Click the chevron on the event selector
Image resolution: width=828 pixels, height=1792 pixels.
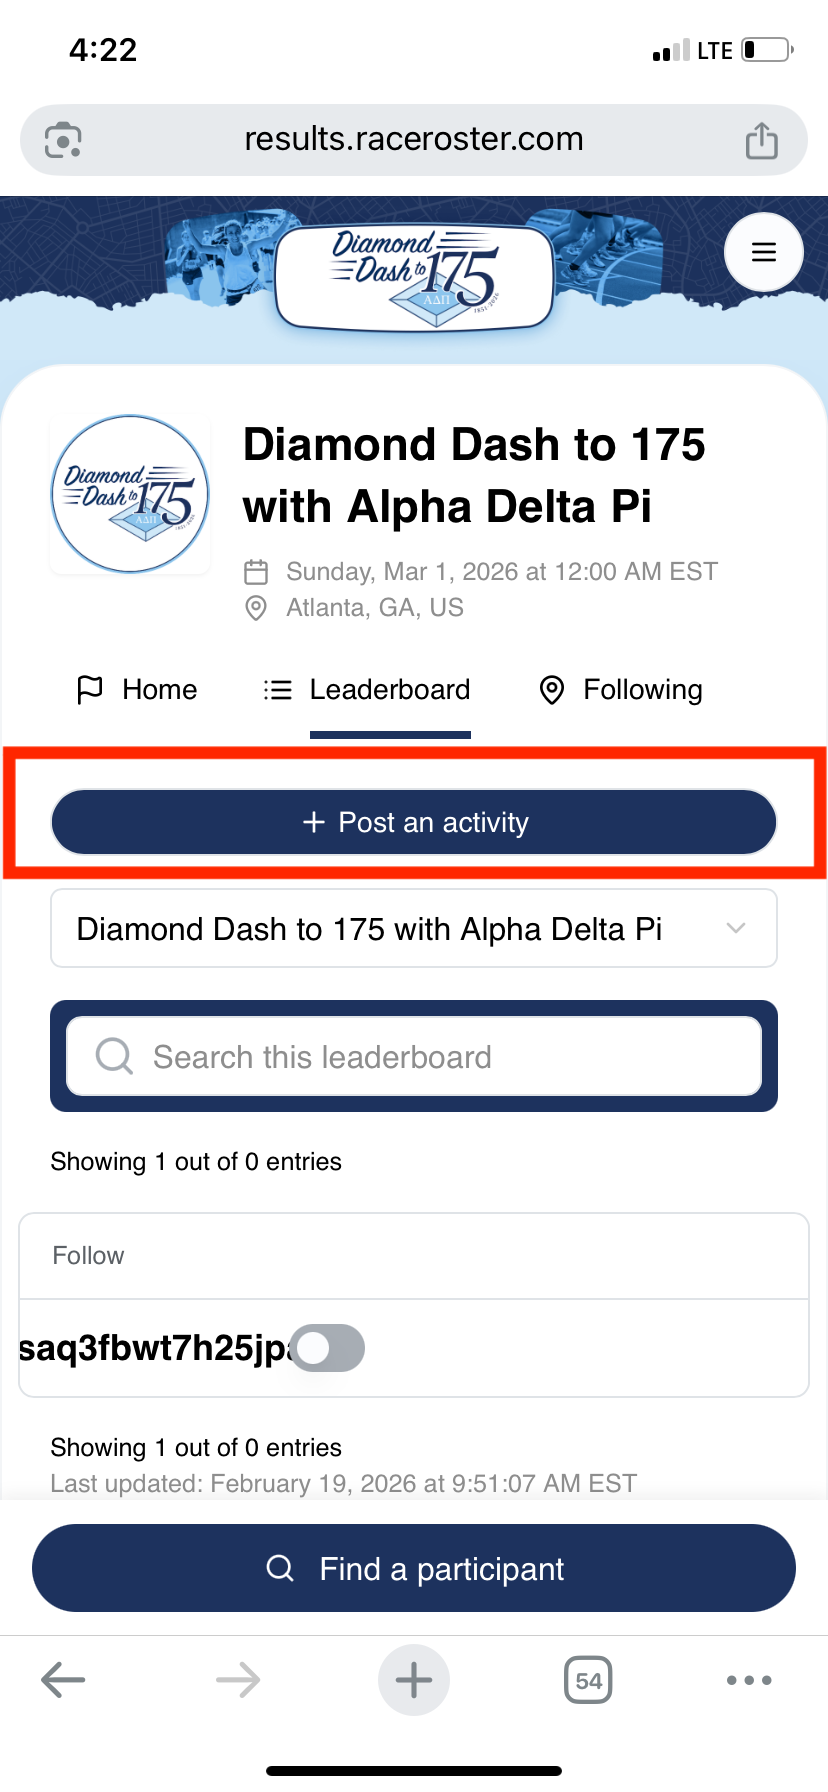(x=736, y=929)
